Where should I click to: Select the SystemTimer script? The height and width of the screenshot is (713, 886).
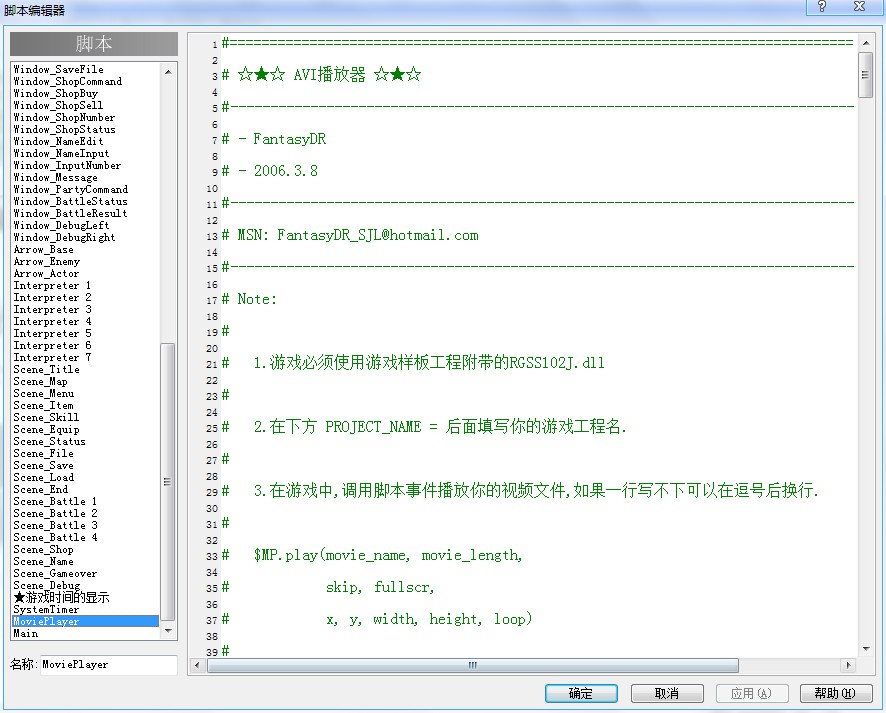tap(85, 610)
